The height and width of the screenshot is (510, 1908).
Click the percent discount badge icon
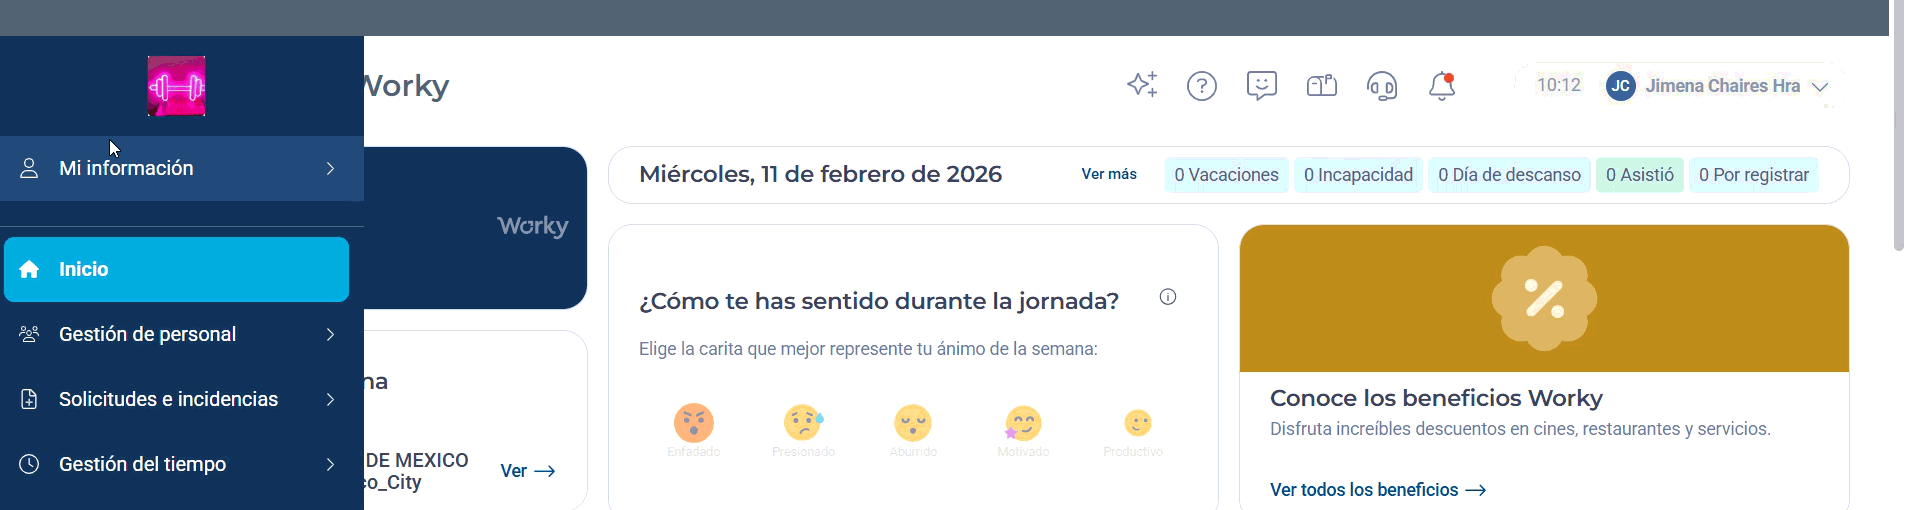pos(1544,298)
